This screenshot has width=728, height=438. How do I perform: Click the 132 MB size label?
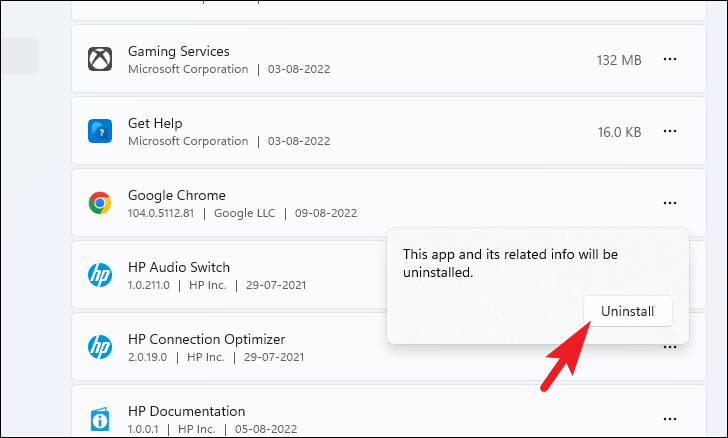tap(619, 60)
